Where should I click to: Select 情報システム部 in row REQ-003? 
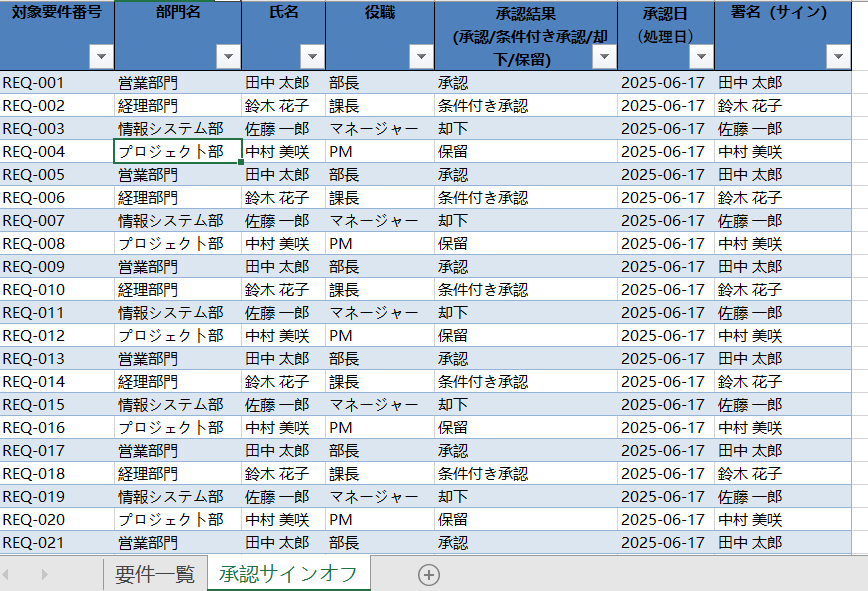click(x=178, y=128)
